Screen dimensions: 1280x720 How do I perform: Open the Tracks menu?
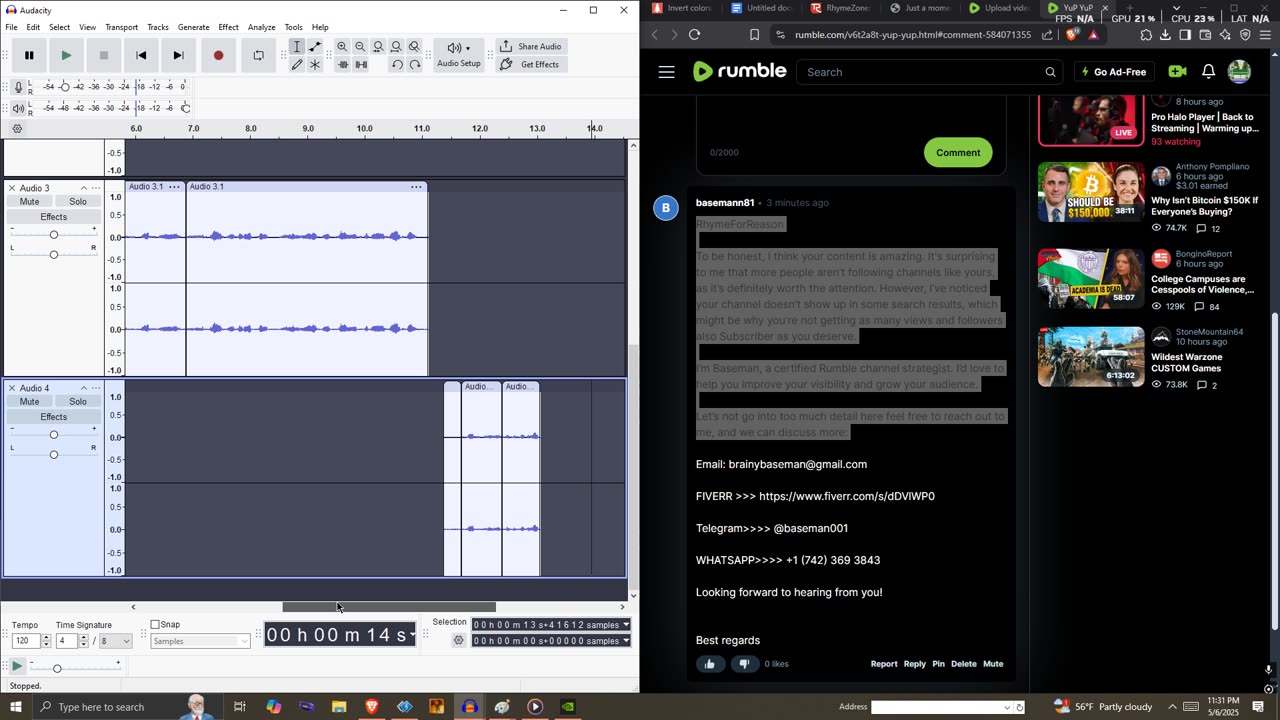point(158,27)
